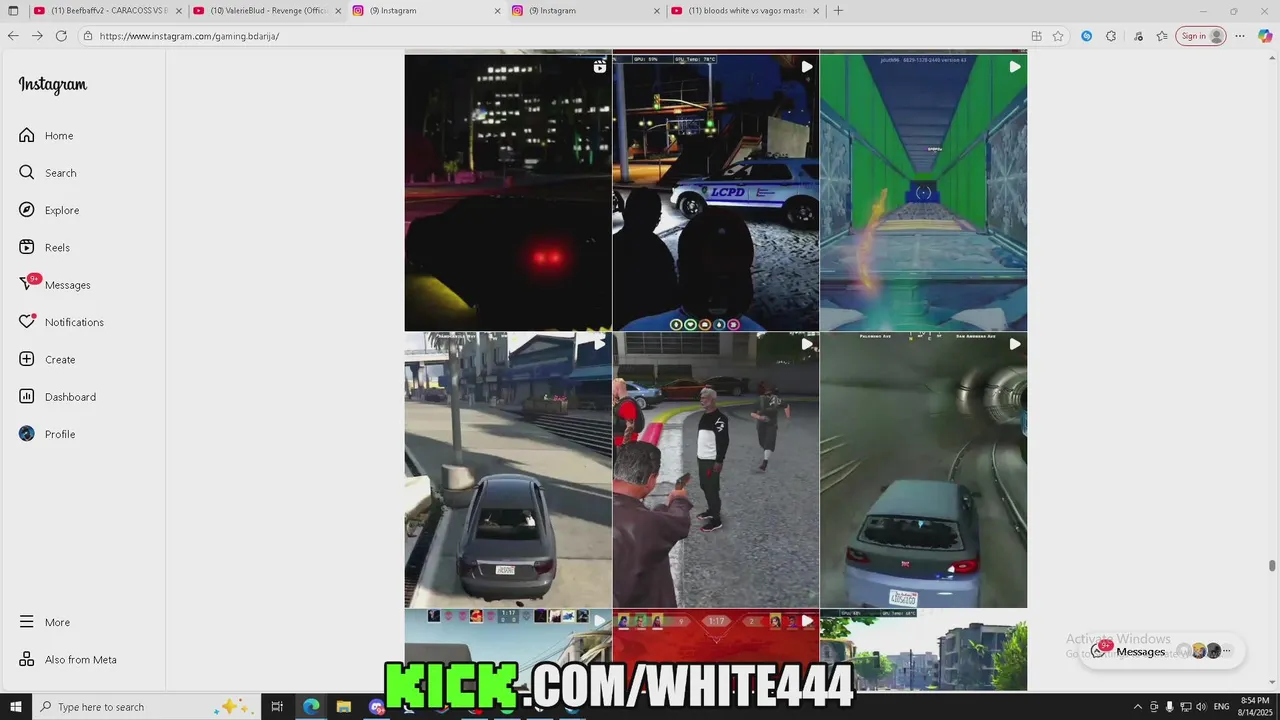
Task: Open Also from Meta menu
Action: point(68,660)
